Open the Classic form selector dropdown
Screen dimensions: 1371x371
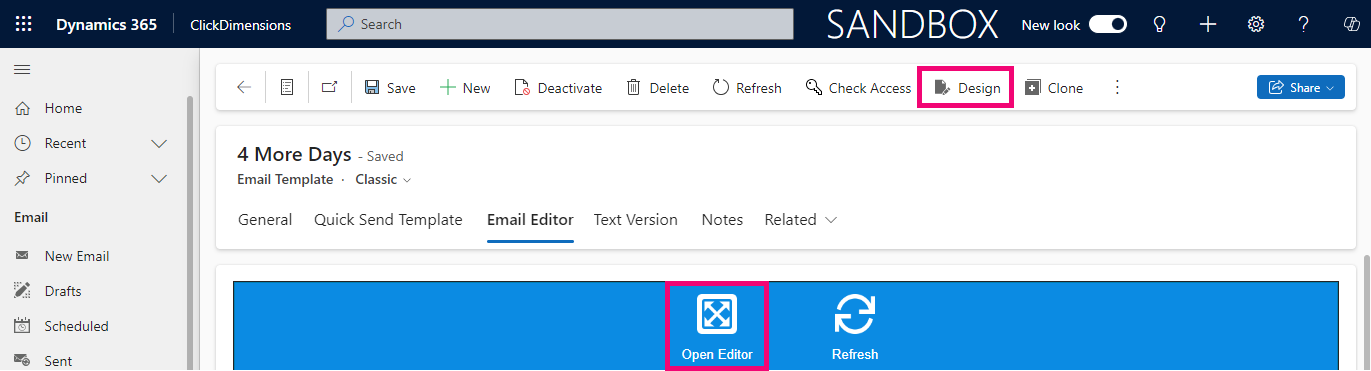(x=383, y=180)
